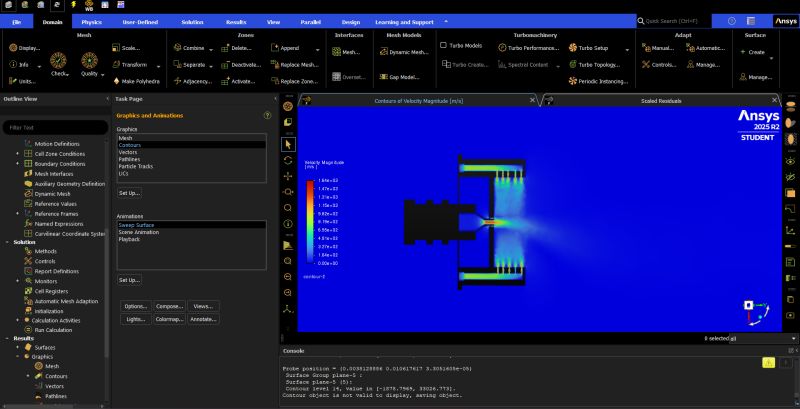Switch to the Results ribbon tab

(236, 22)
